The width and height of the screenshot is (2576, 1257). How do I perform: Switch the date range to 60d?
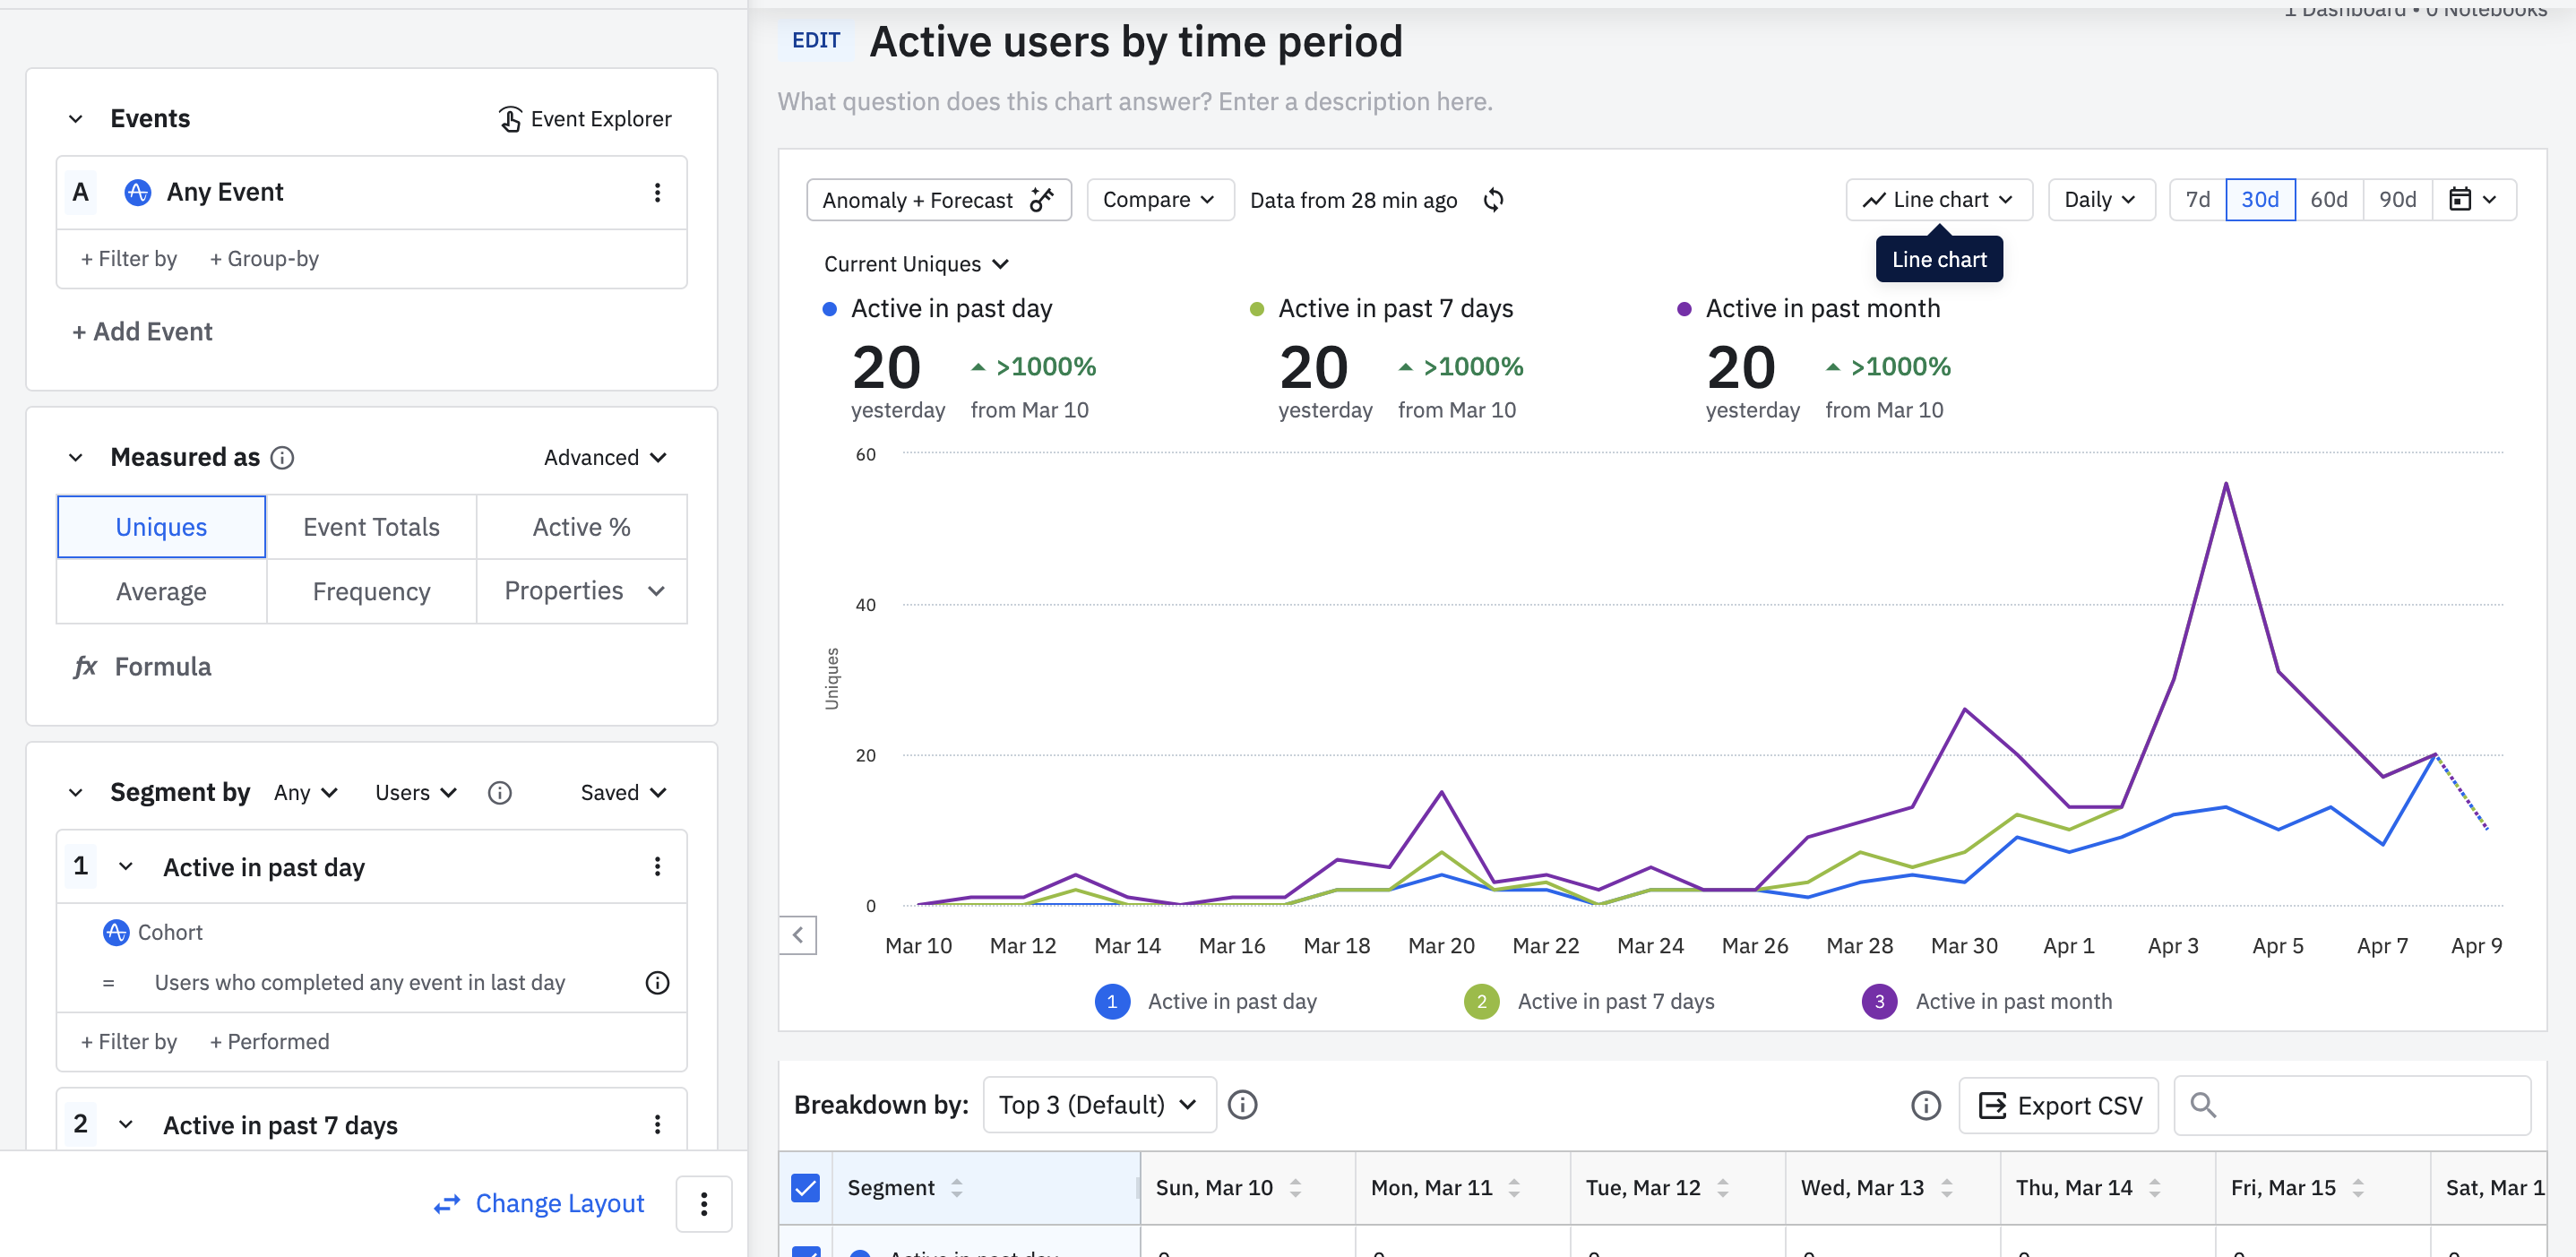tap(2328, 200)
